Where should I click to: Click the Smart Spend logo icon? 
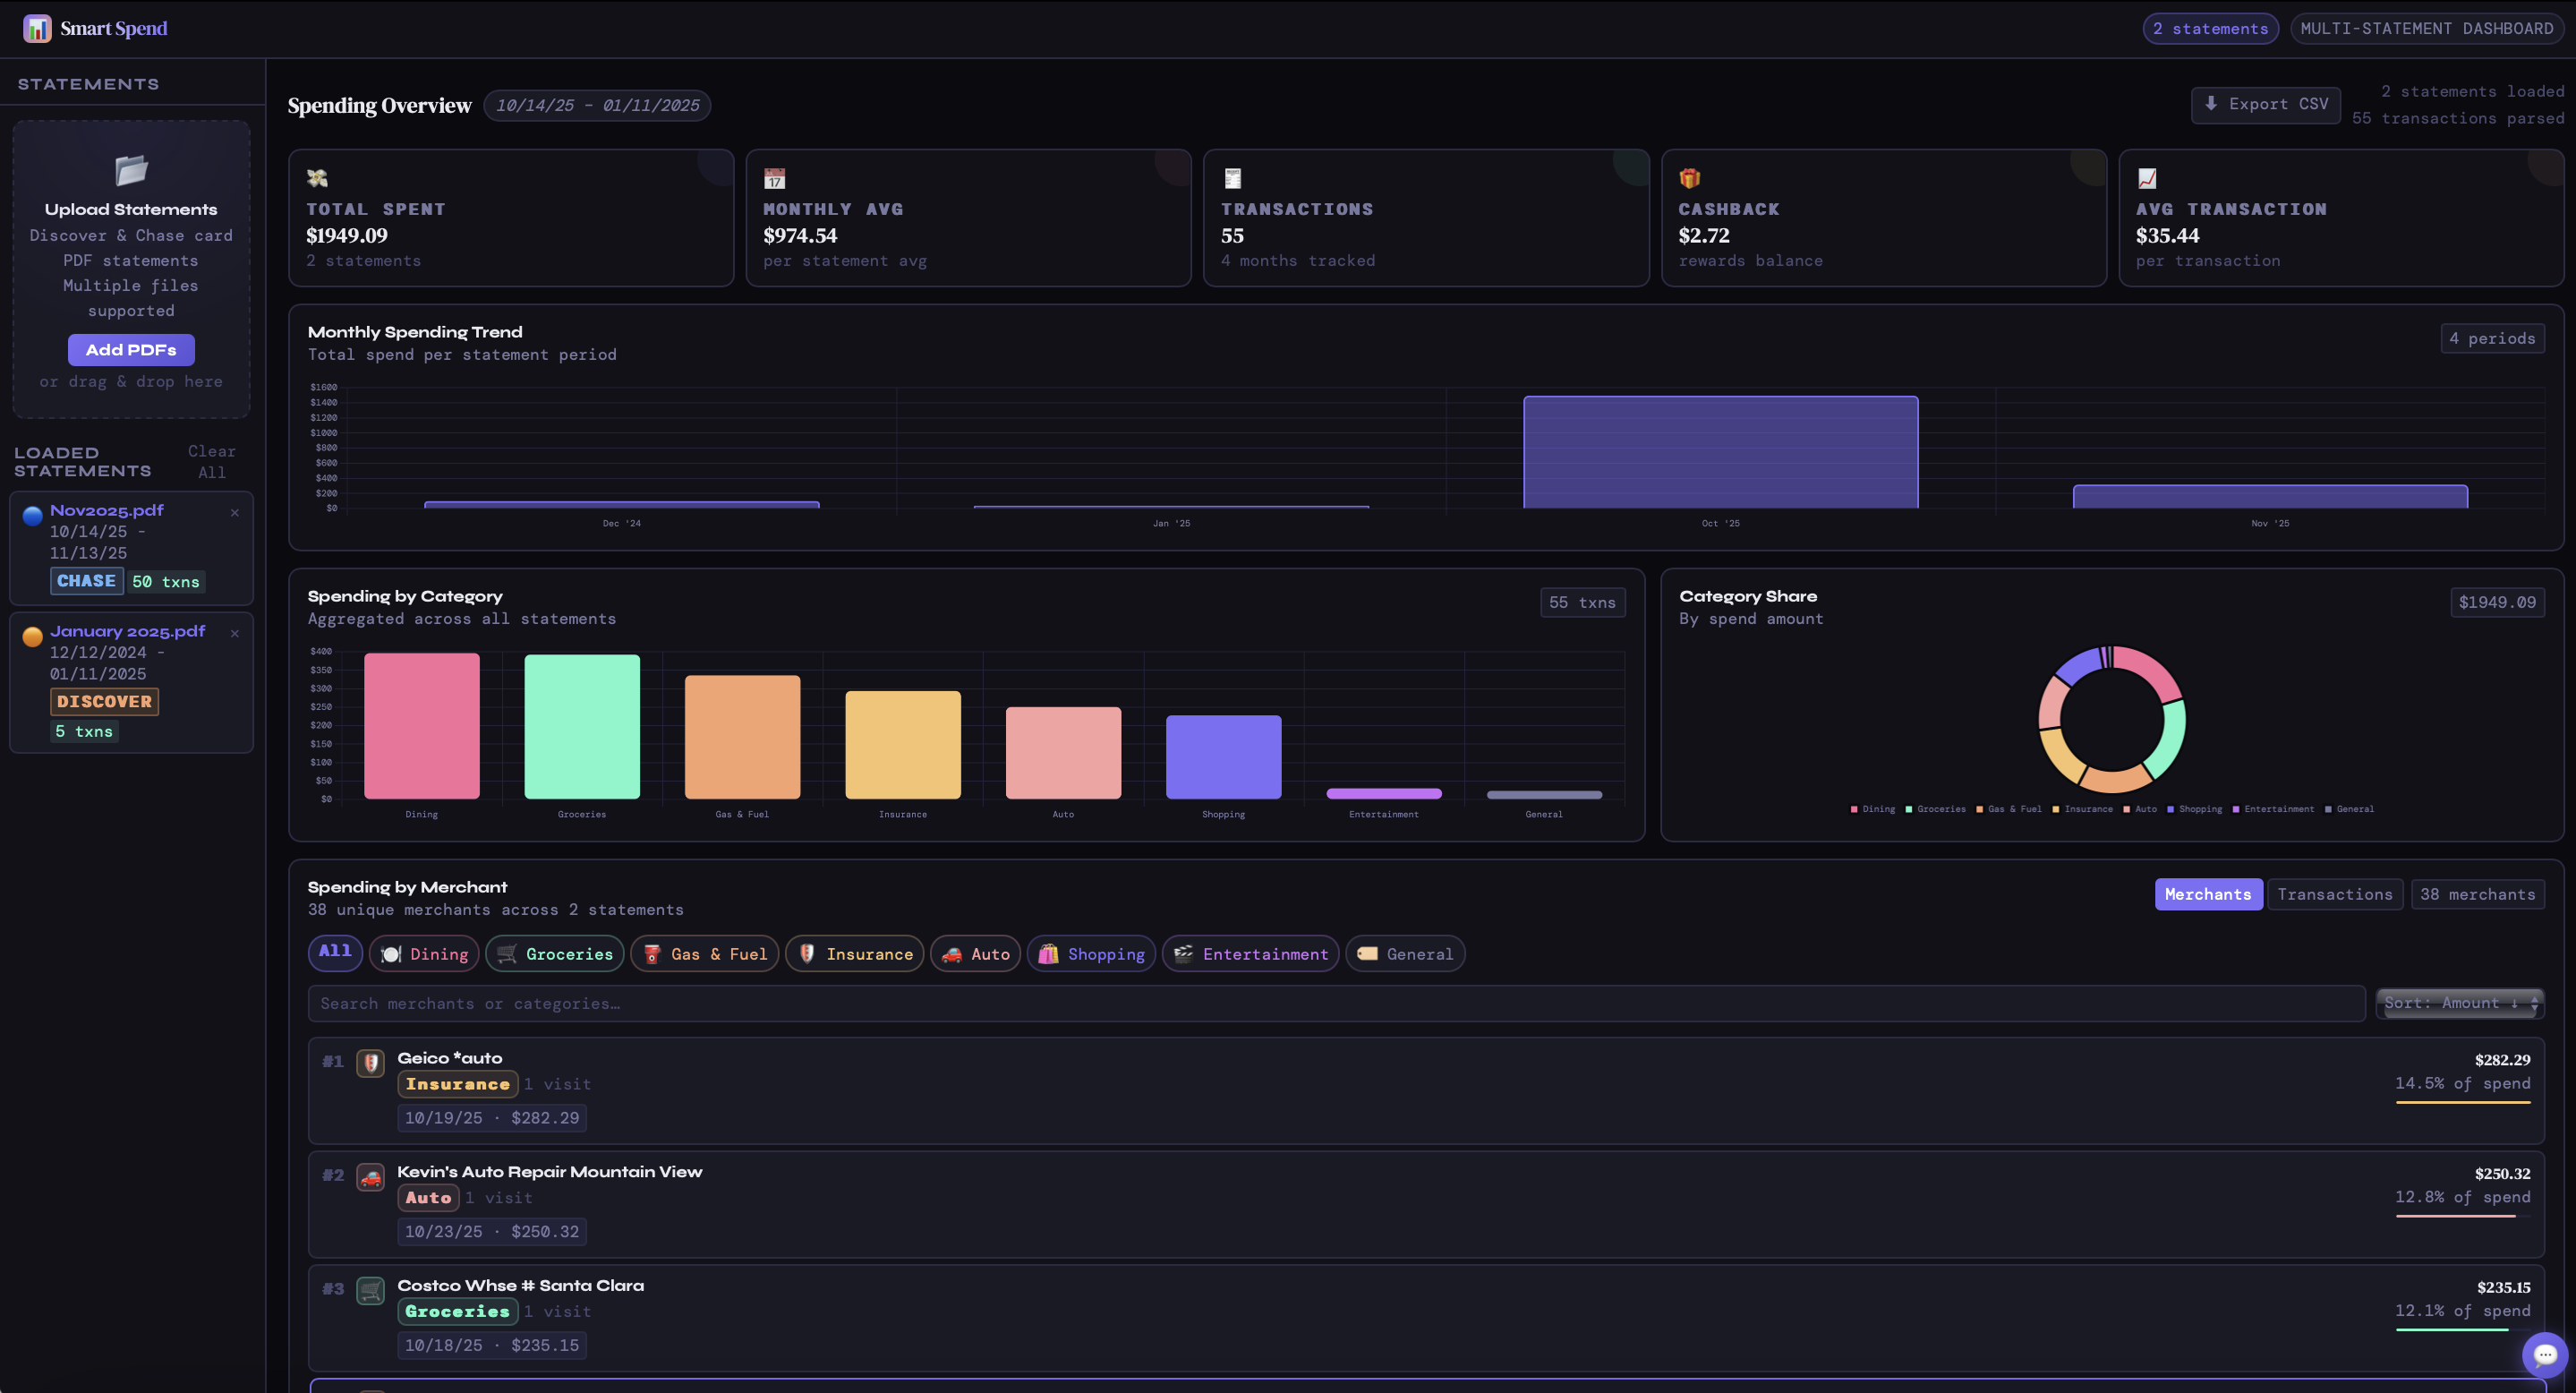tap(37, 28)
